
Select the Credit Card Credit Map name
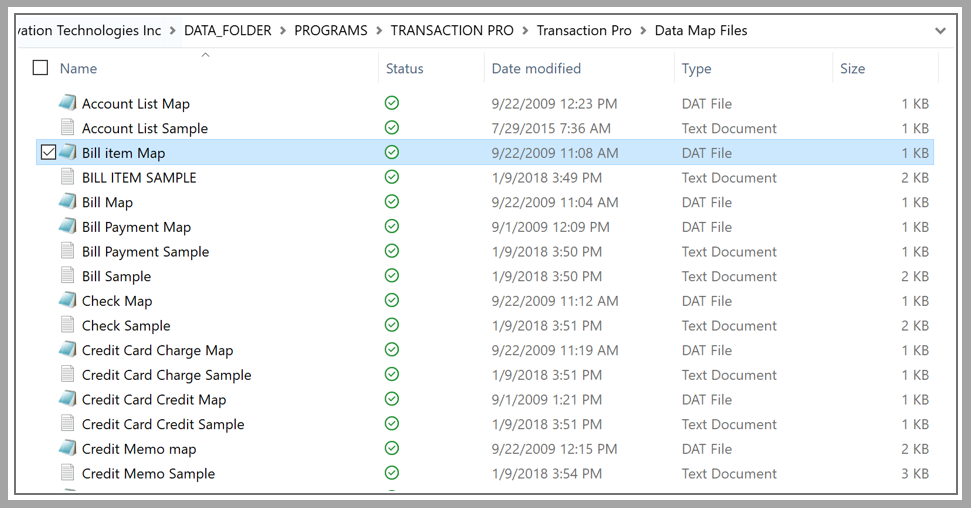coord(154,400)
